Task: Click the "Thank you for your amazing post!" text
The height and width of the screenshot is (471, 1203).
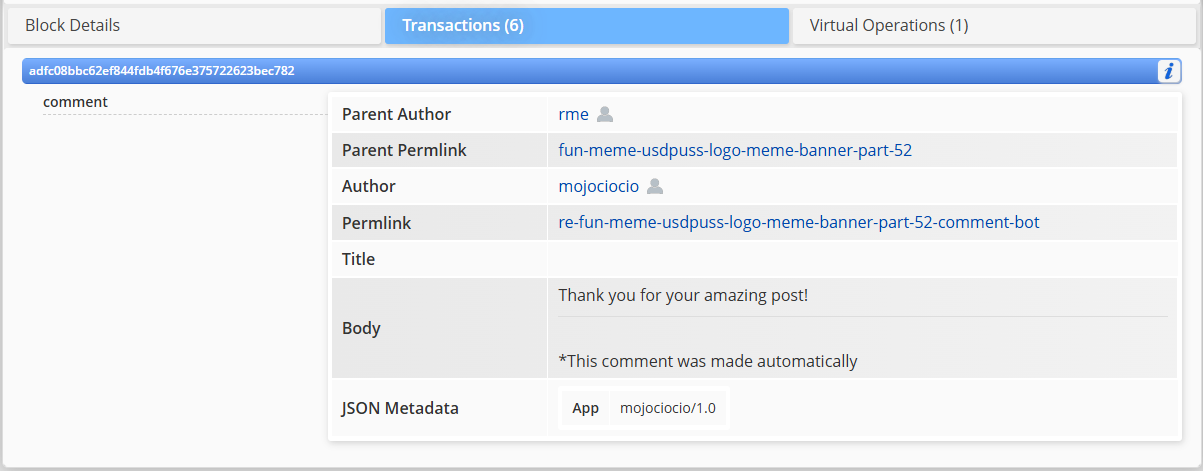Action: click(x=682, y=295)
